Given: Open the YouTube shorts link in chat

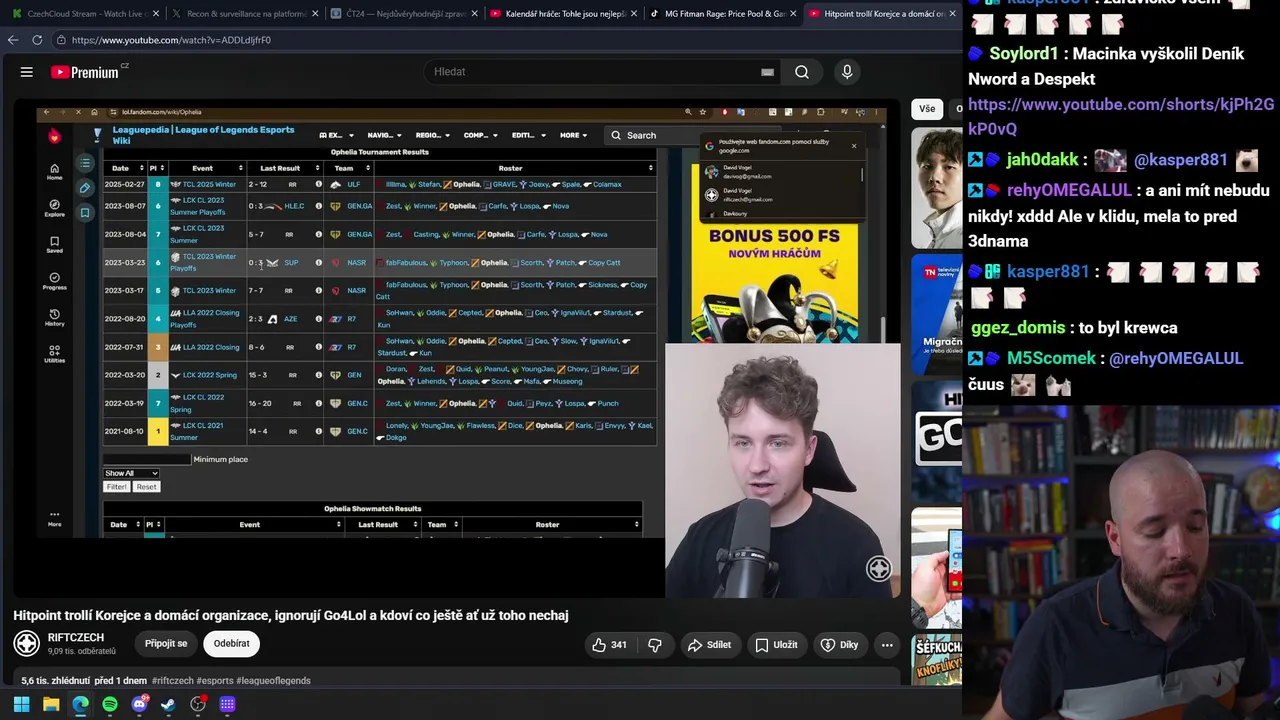Looking at the screenshot, I should pos(1121,117).
